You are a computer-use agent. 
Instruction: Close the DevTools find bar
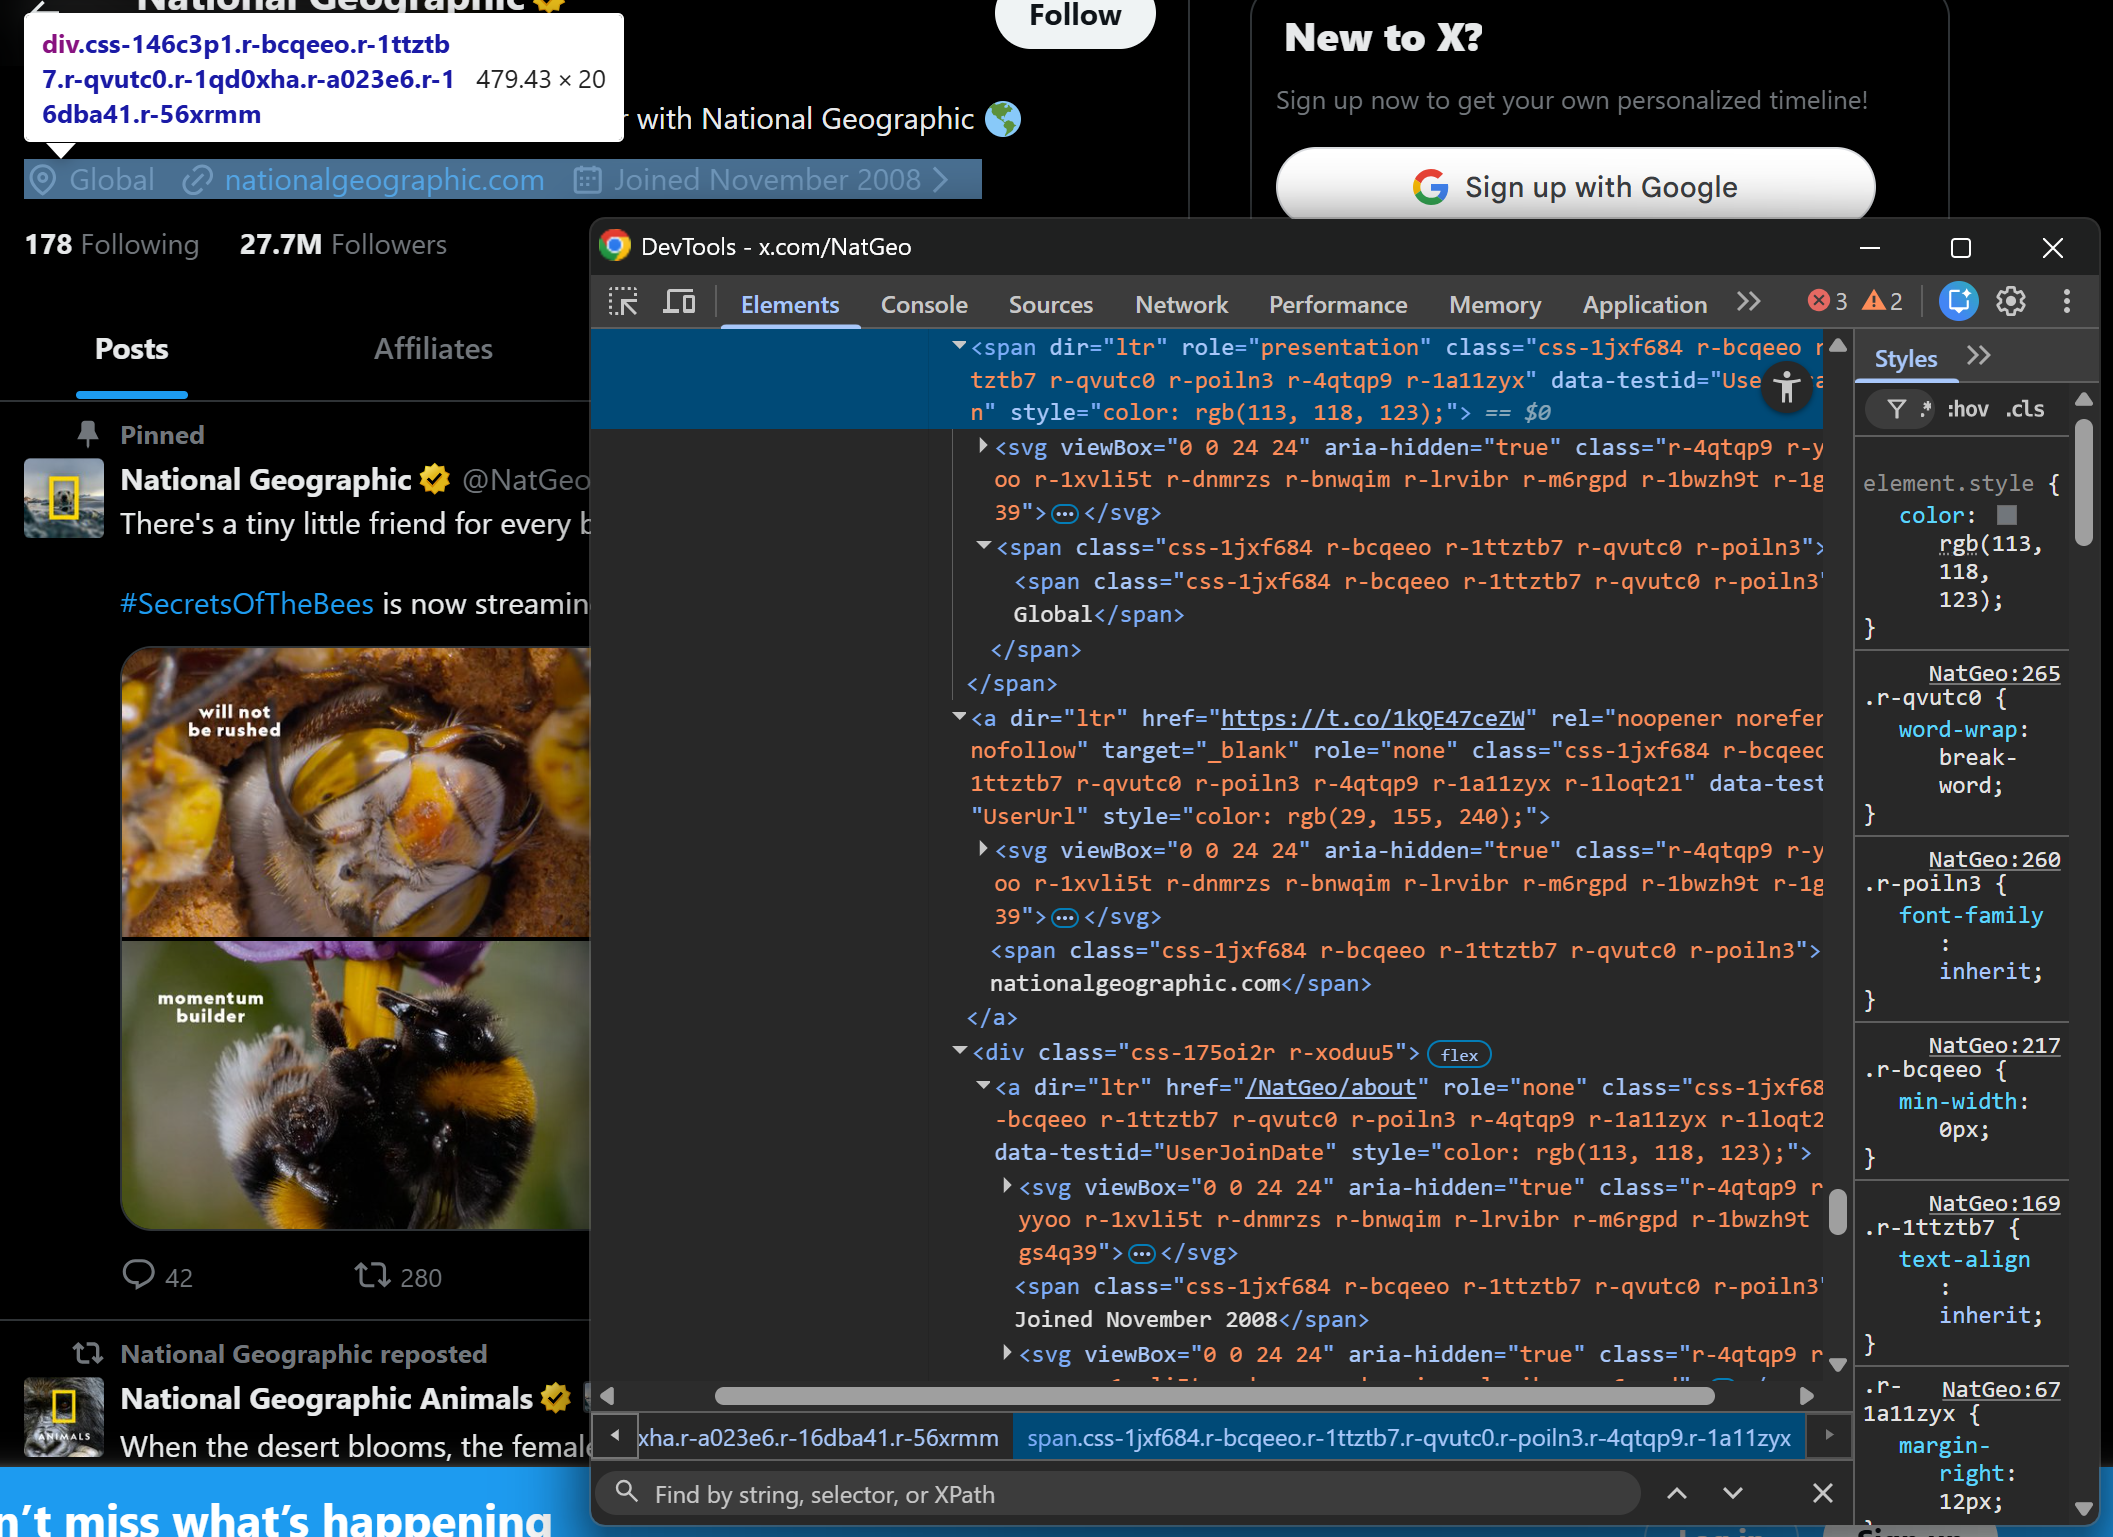click(1823, 1493)
